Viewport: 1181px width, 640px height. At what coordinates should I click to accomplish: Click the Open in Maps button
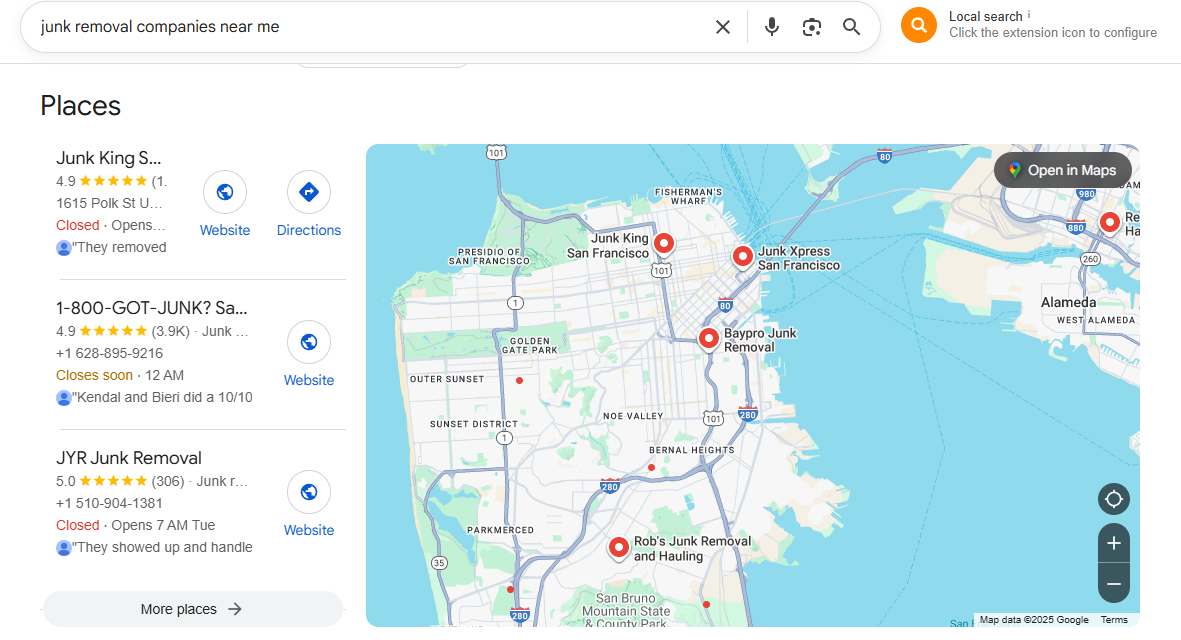[x=1062, y=170]
